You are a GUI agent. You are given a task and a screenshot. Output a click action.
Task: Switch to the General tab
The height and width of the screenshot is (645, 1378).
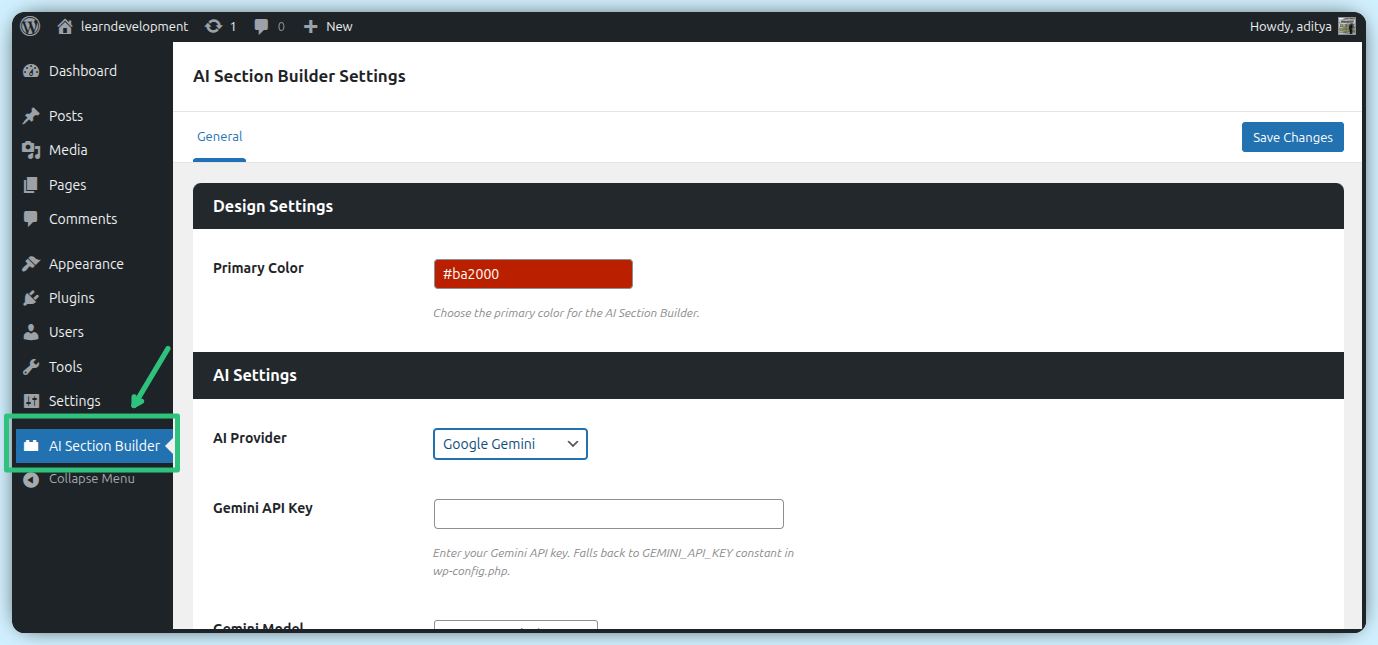[x=219, y=137]
